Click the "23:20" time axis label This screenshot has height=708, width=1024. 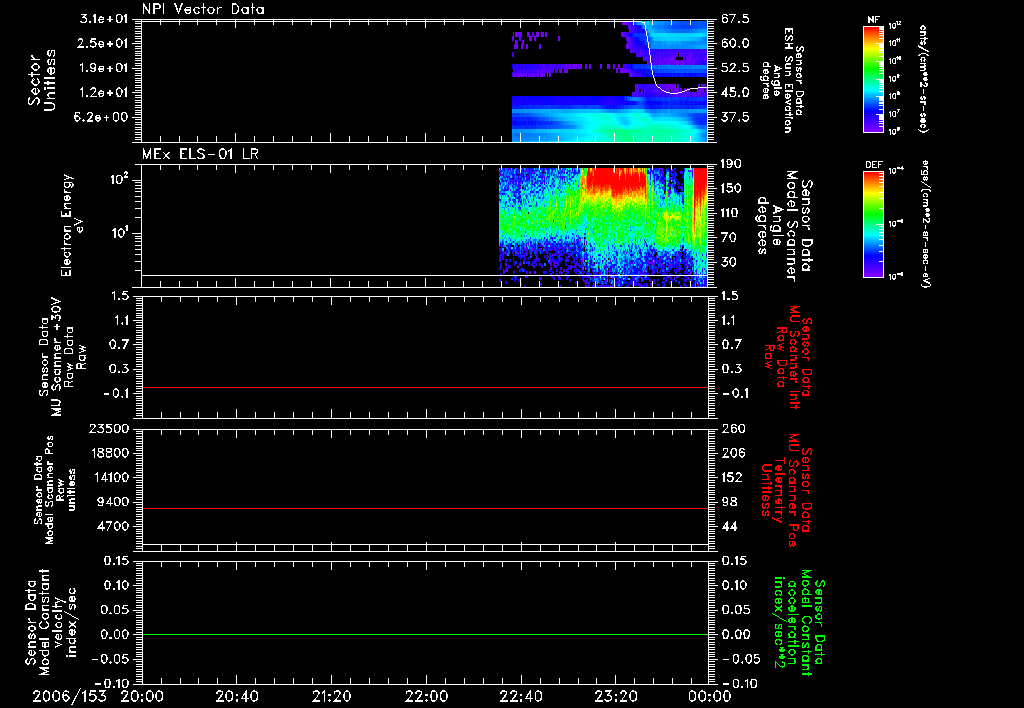tap(616, 696)
